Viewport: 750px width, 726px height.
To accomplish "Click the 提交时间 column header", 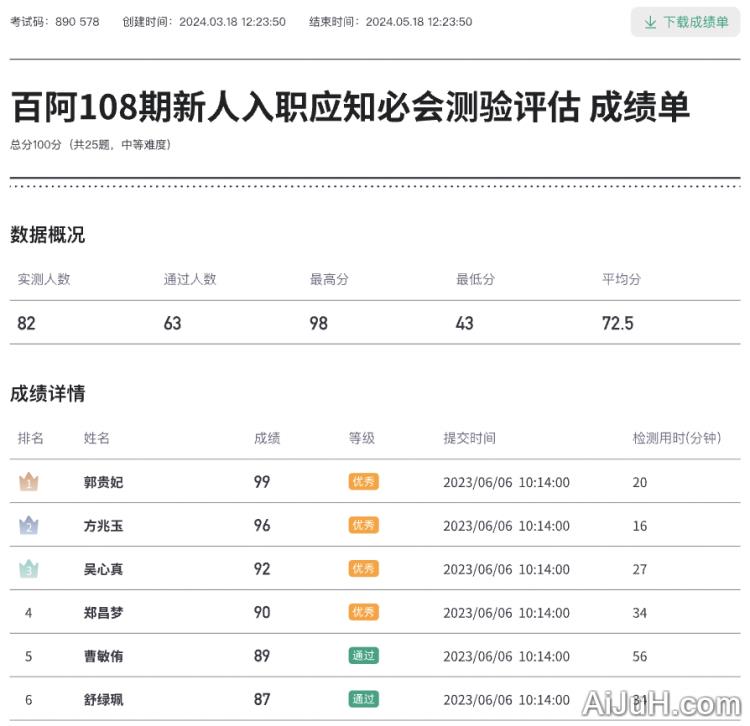I will tap(469, 438).
